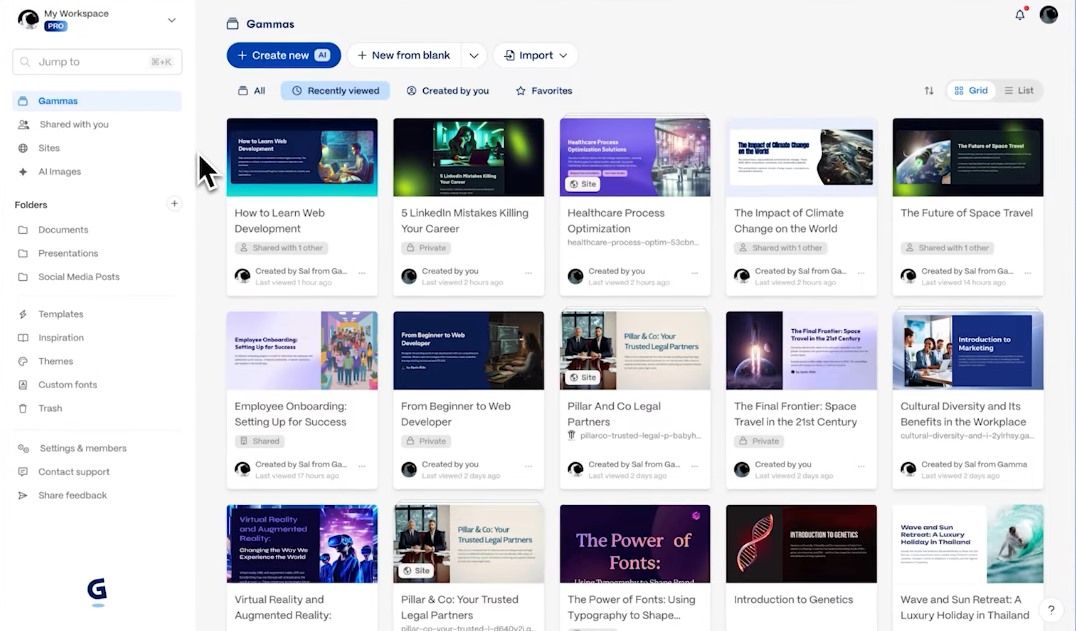
Task: Open the Trash in sidebar
Action: tap(50, 408)
